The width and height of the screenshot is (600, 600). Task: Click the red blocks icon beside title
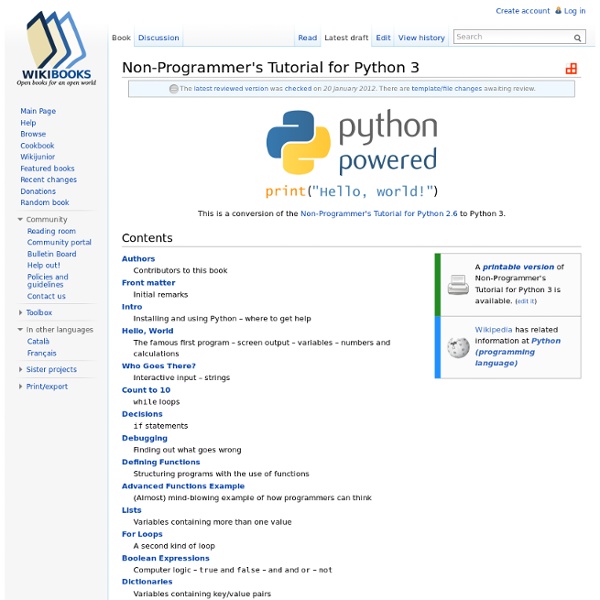click(x=571, y=68)
